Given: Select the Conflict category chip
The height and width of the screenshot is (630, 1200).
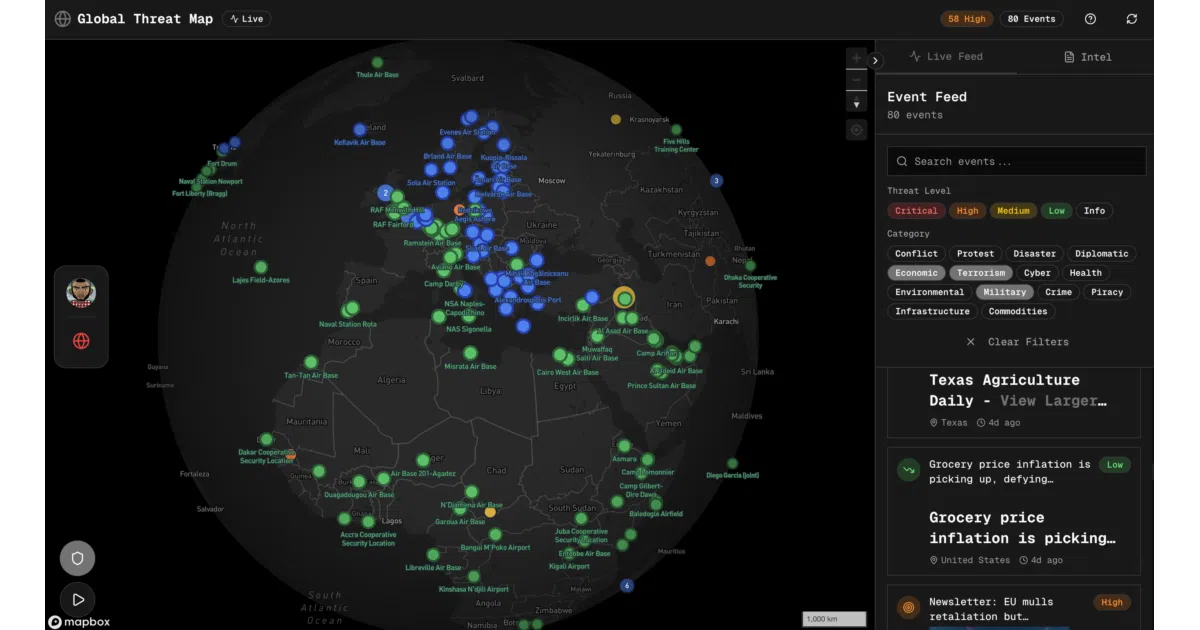Looking at the screenshot, I should coord(916,254).
